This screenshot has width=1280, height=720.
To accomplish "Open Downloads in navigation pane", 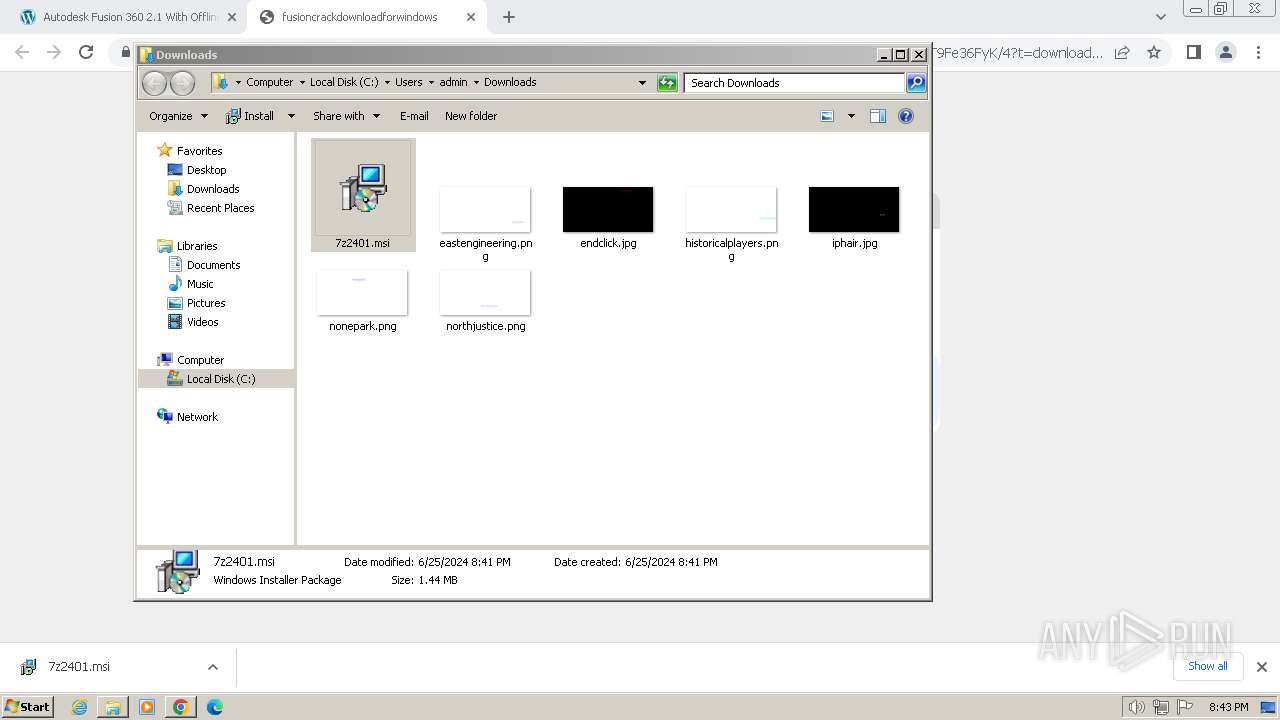I will coord(213,189).
